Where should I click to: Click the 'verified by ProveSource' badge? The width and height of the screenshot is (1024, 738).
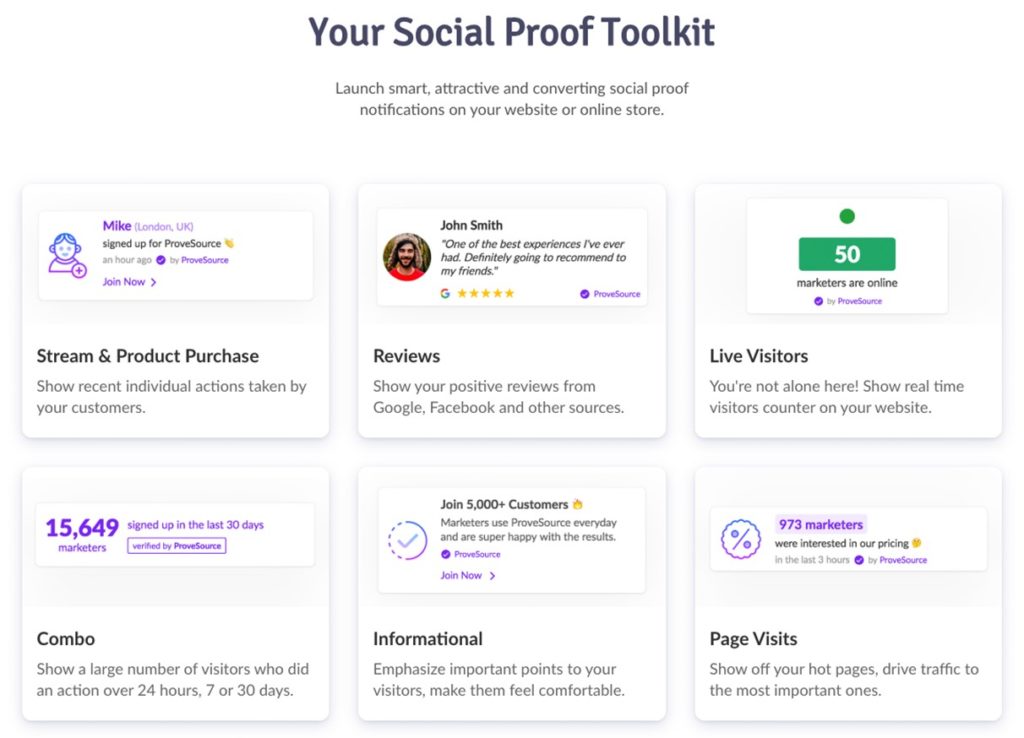point(177,545)
